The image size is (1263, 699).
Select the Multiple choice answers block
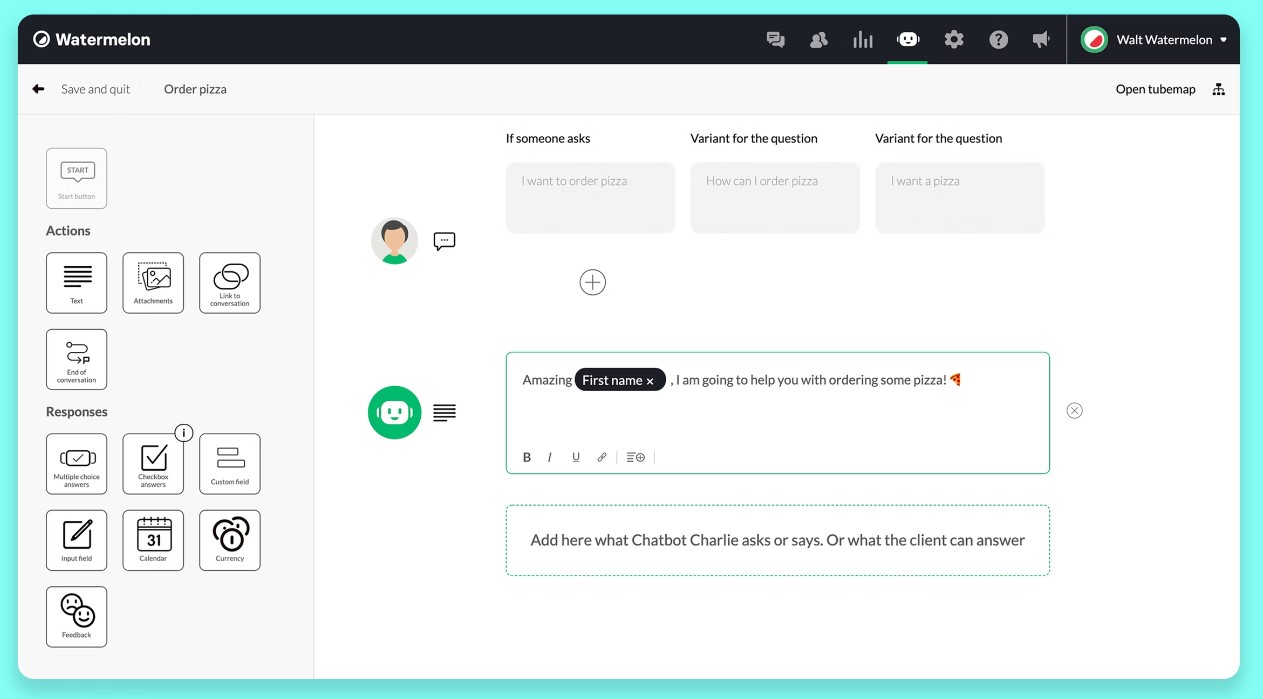(x=76, y=464)
